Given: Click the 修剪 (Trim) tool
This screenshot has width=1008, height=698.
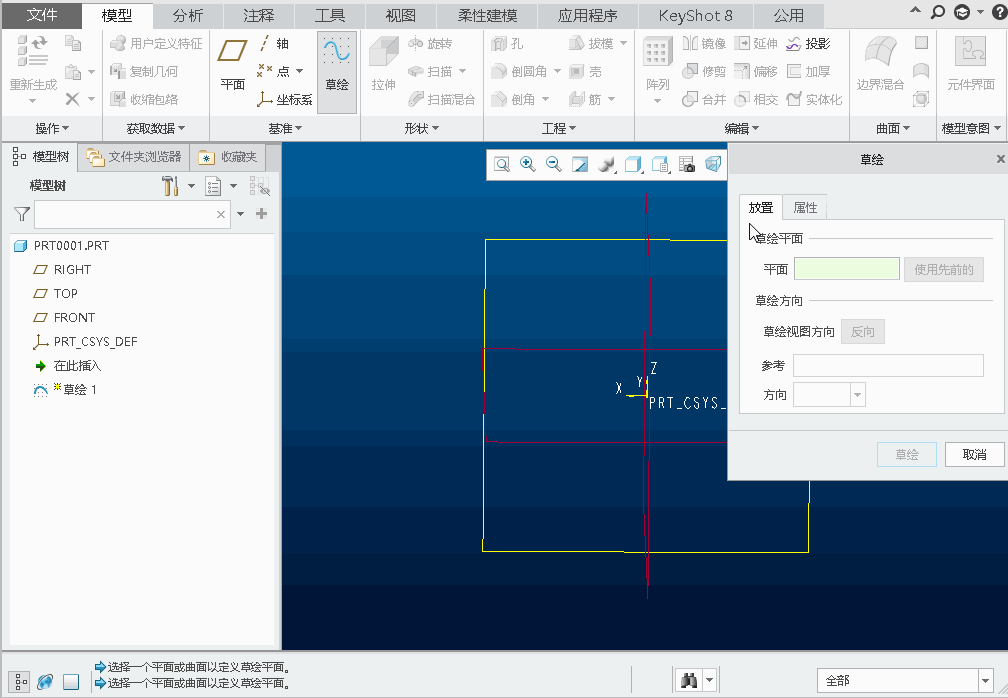Looking at the screenshot, I should (x=703, y=71).
